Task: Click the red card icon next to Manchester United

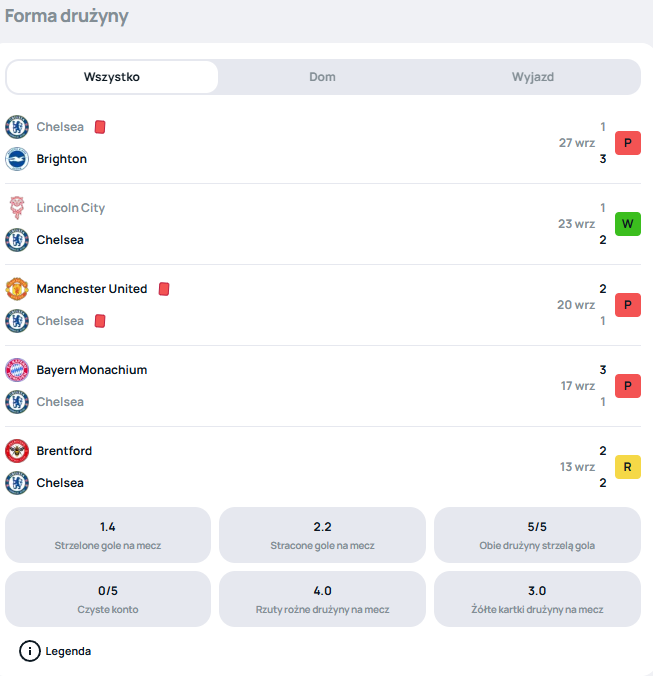Action: click(164, 289)
